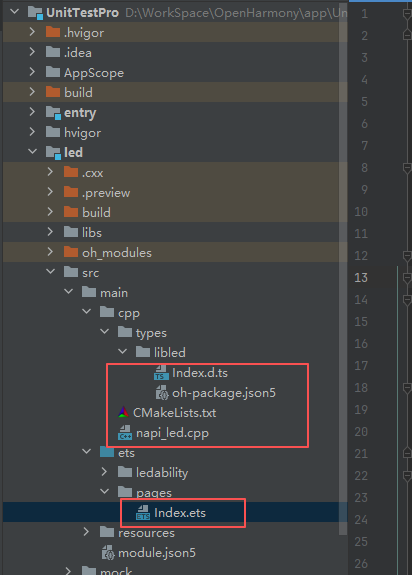
Task: Select the oh-package.json5 file
Action: pos(224,393)
